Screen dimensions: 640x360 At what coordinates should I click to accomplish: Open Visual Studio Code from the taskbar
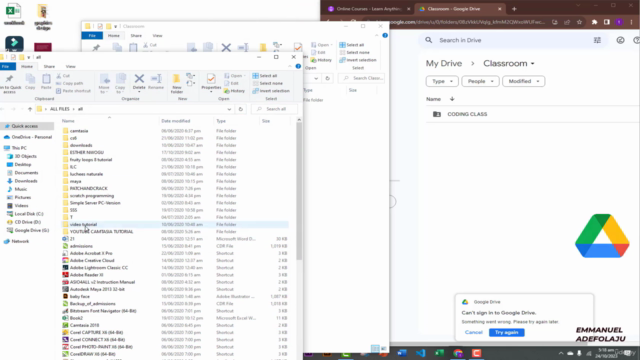[421, 353]
